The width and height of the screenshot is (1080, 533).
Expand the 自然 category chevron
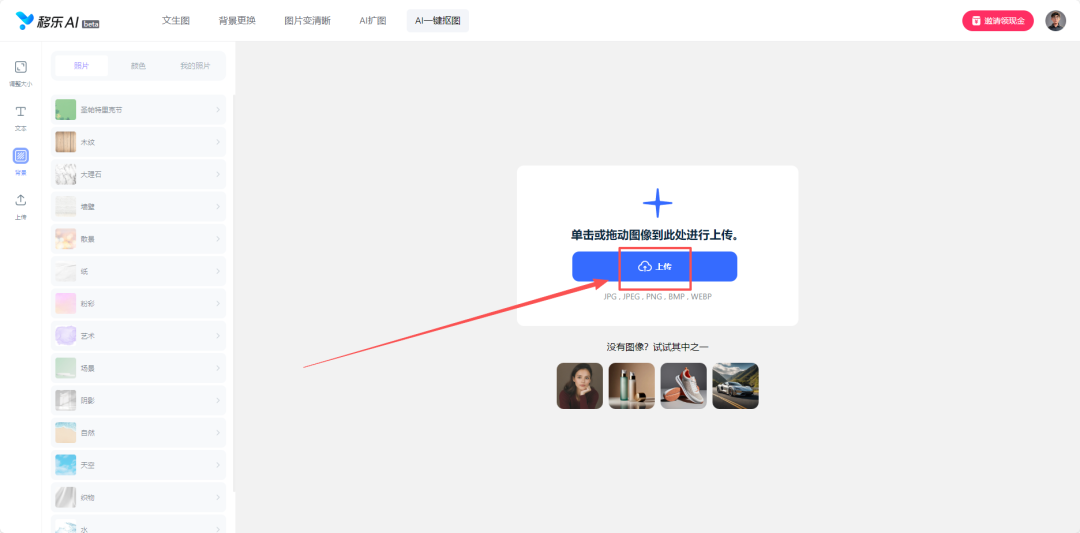tap(218, 432)
